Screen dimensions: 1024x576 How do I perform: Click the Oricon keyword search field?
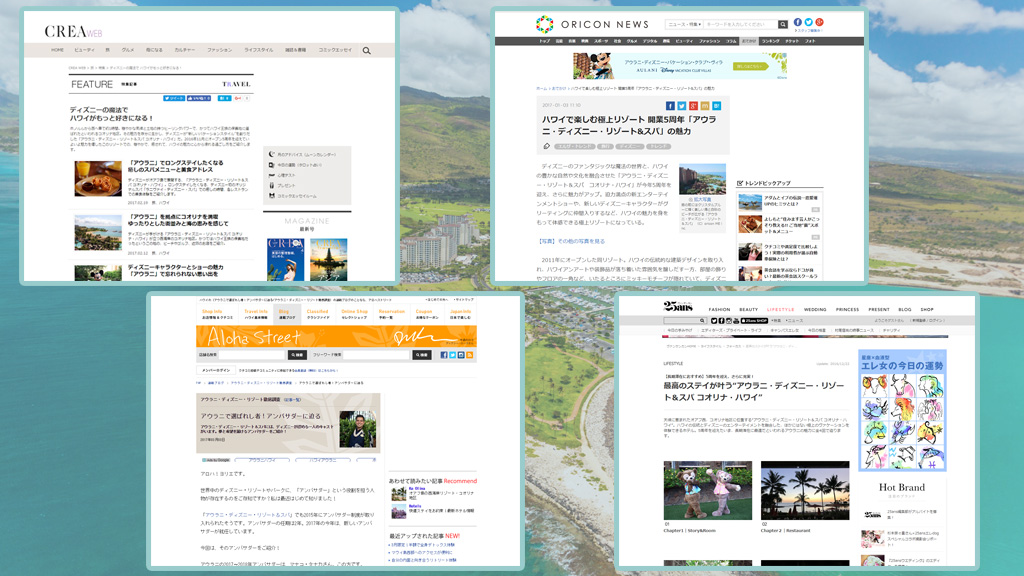(741, 24)
